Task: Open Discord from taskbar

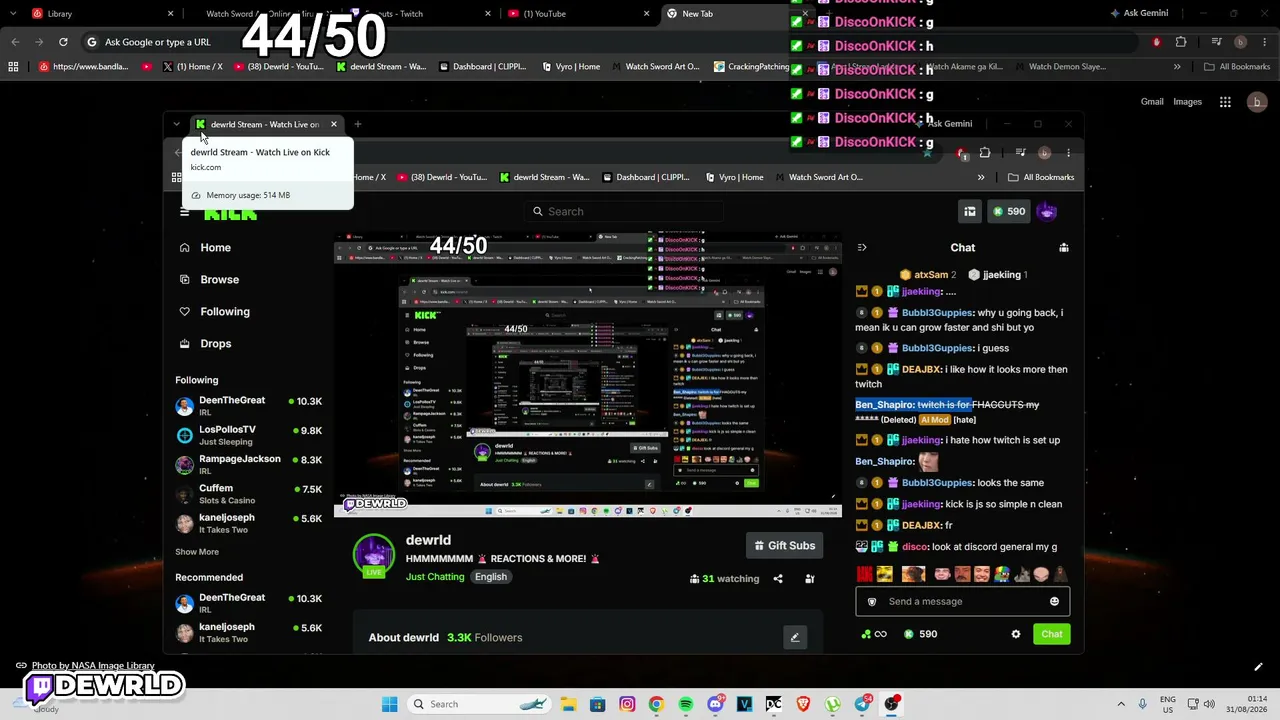Action: point(715,704)
